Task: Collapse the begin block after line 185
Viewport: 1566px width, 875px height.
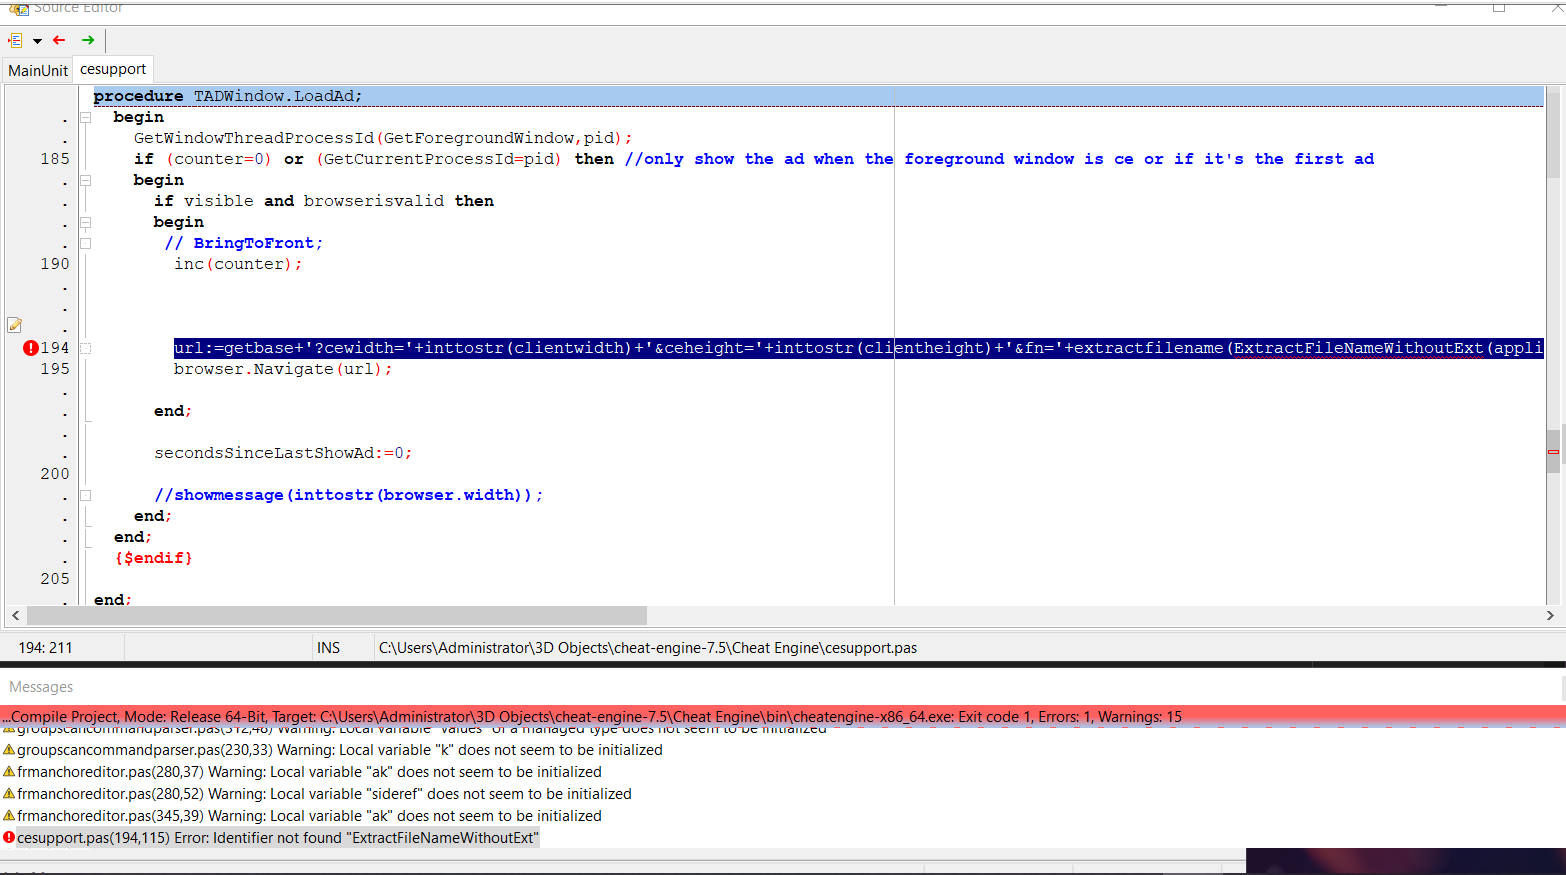Action: point(86,180)
